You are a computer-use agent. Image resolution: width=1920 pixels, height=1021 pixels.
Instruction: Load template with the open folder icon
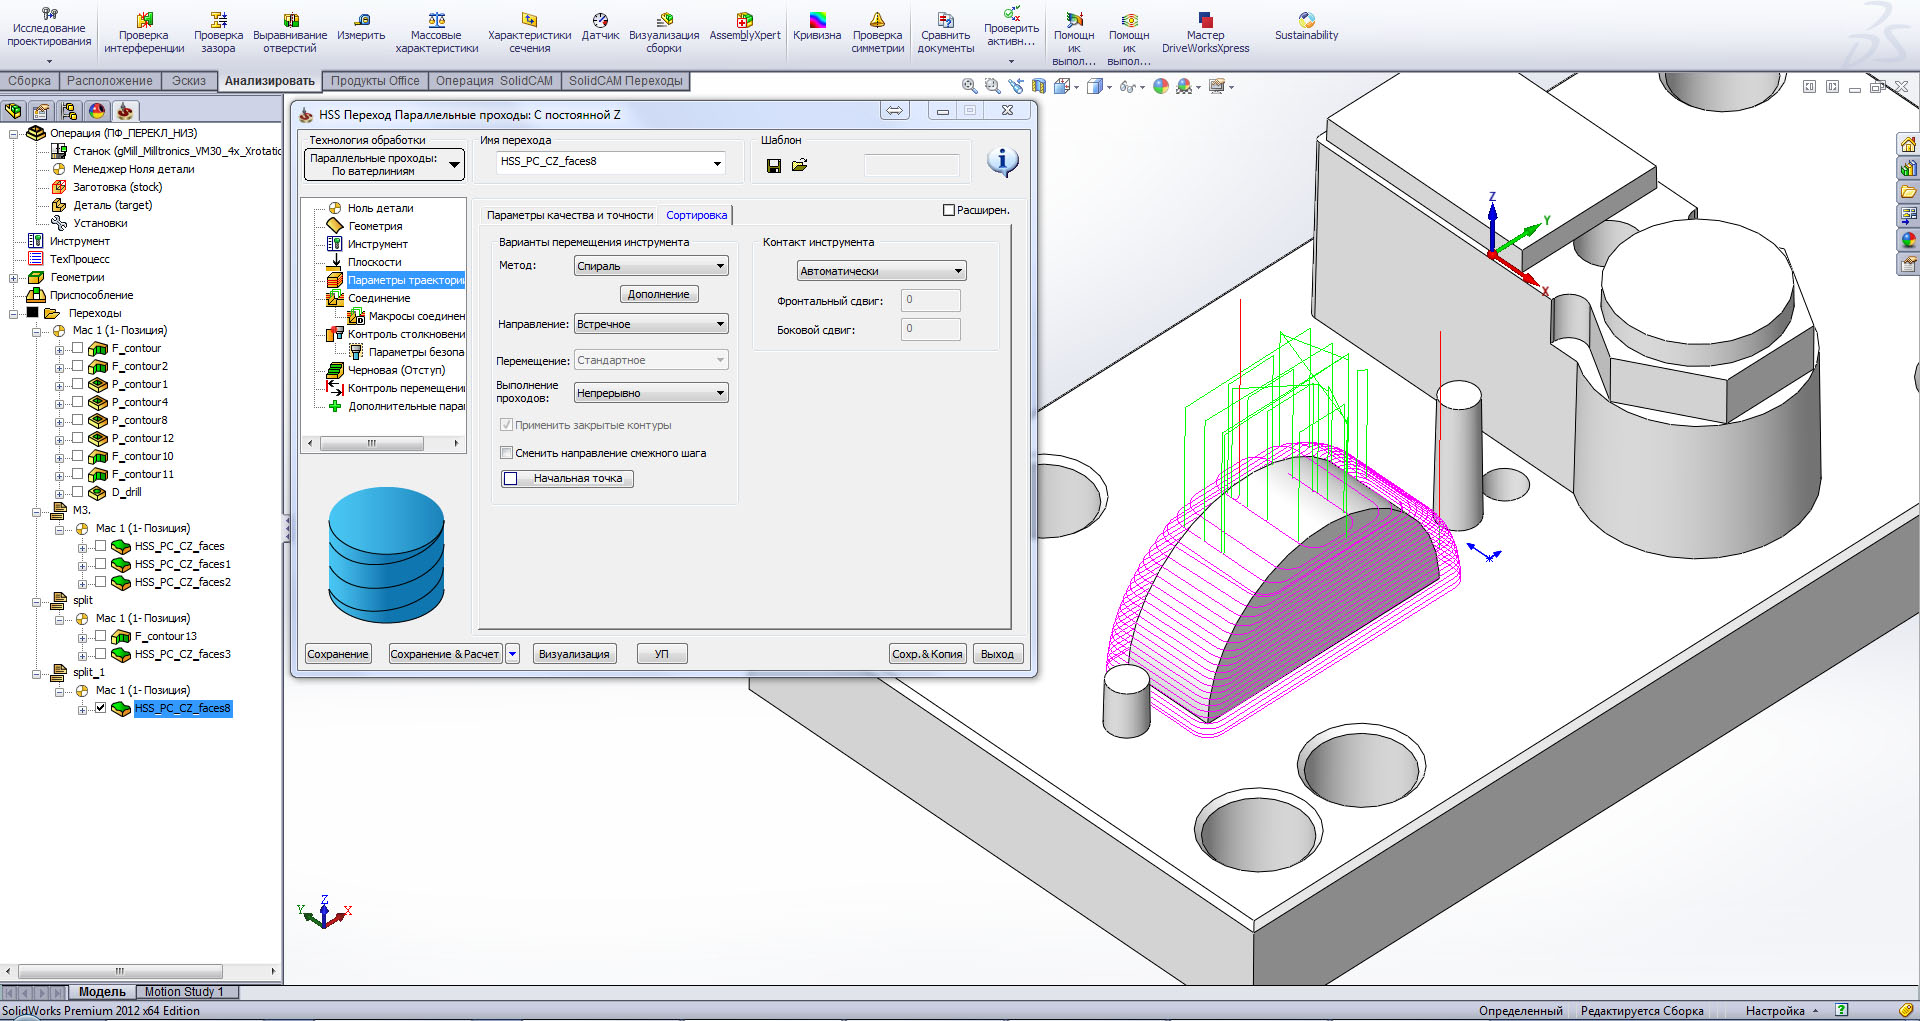(800, 165)
